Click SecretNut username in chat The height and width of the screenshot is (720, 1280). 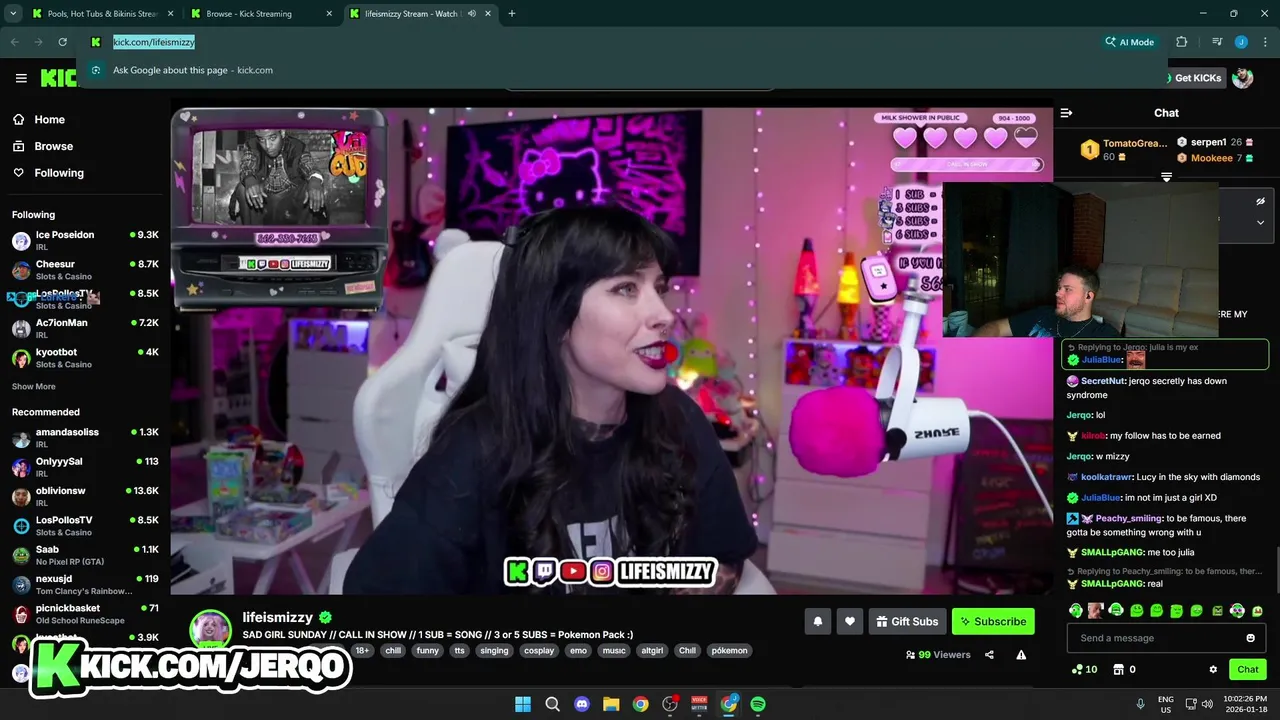tap(1103, 381)
